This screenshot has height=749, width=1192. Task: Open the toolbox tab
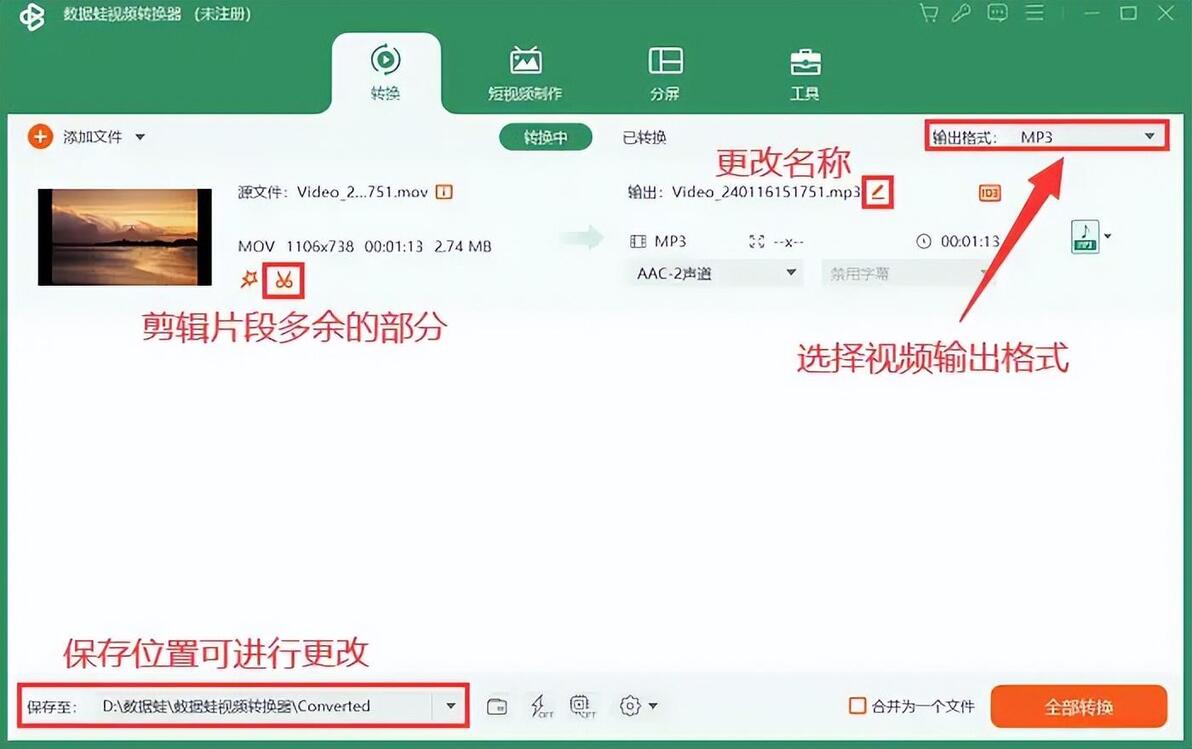804,74
